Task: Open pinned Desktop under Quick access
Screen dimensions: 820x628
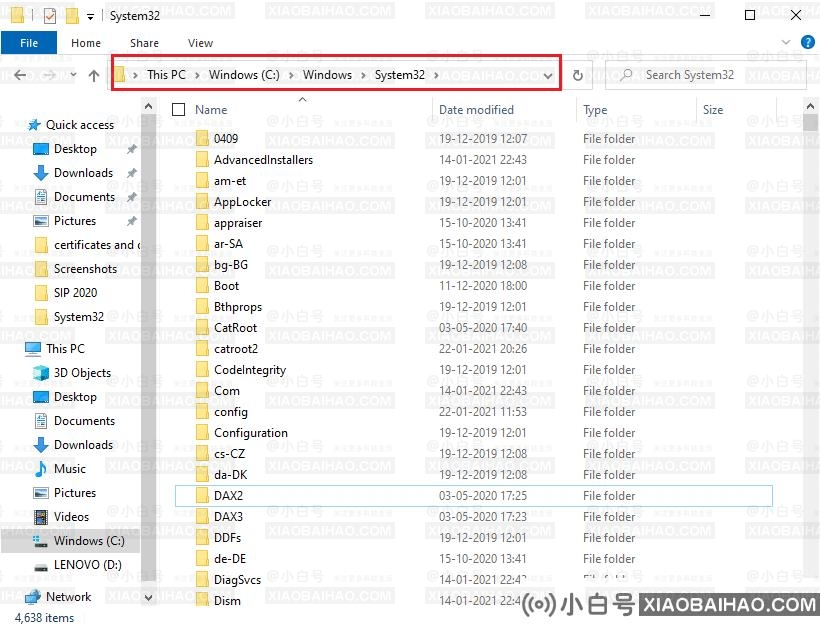Action: pos(75,149)
